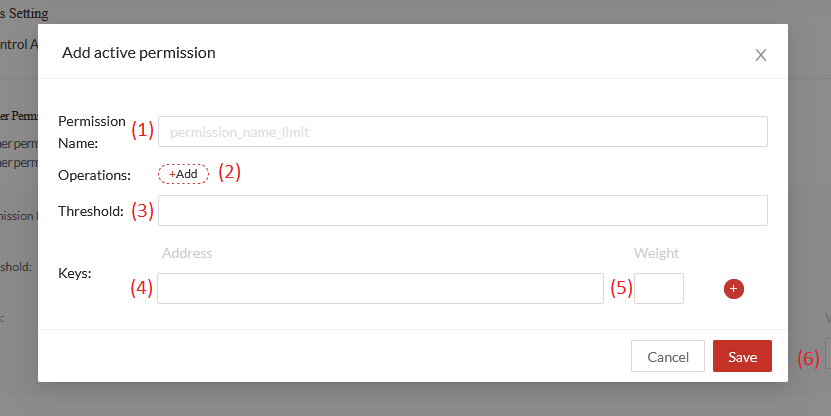
Task: Click the Permission Name label
Action: 92,132
